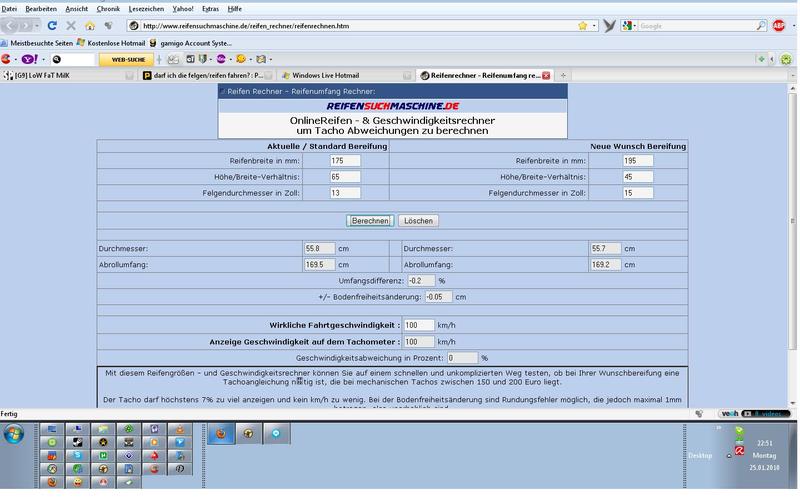Click the Umfangsdifferenz field showing -0.2
The width and height of the screenshot is (800, 500).
(421, 281)
